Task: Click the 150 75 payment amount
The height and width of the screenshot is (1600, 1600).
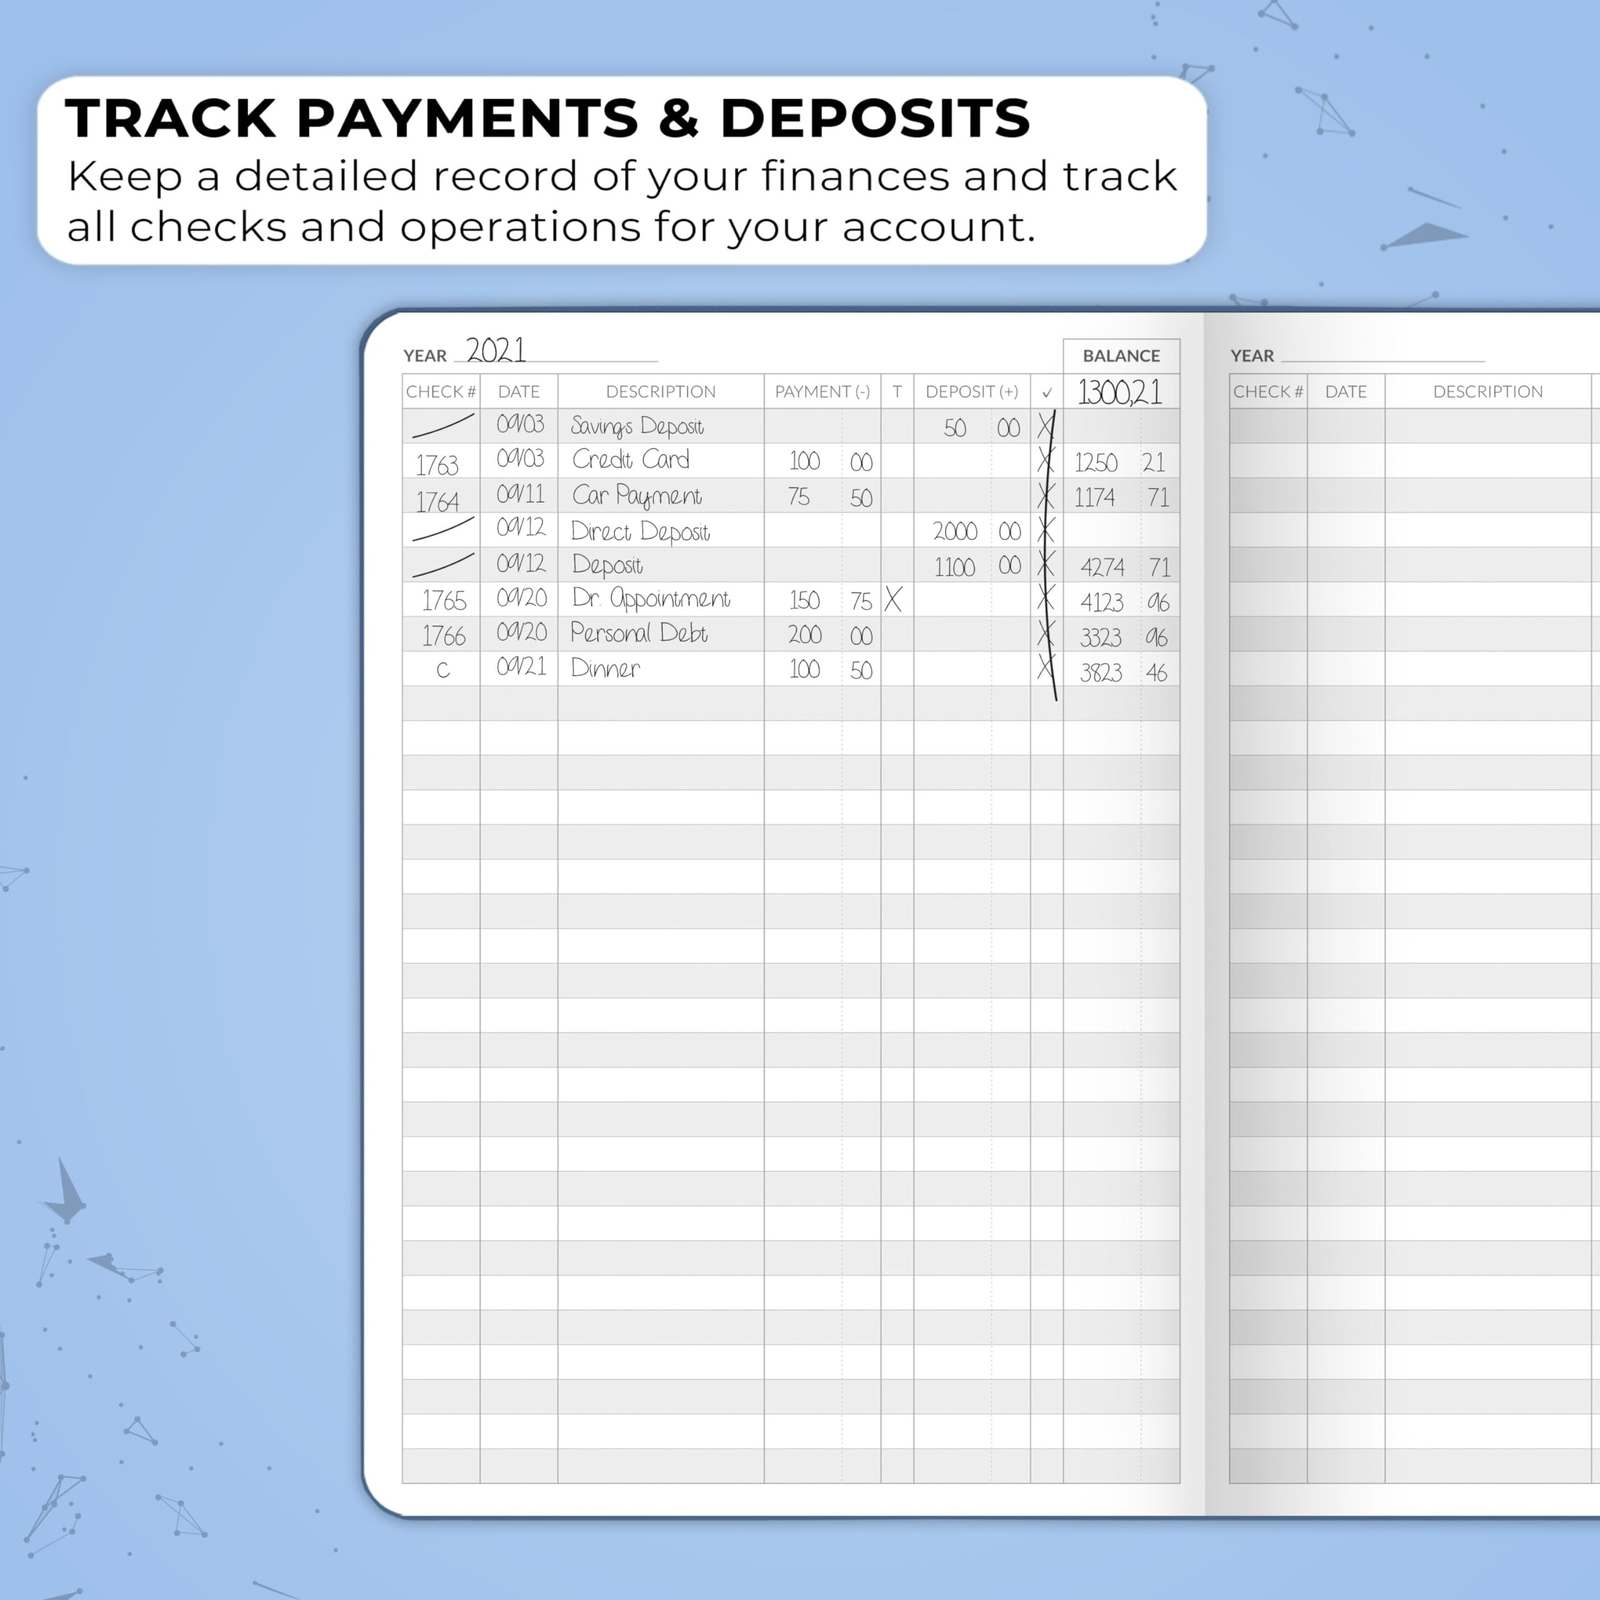Action: click(x=830, y=600)
